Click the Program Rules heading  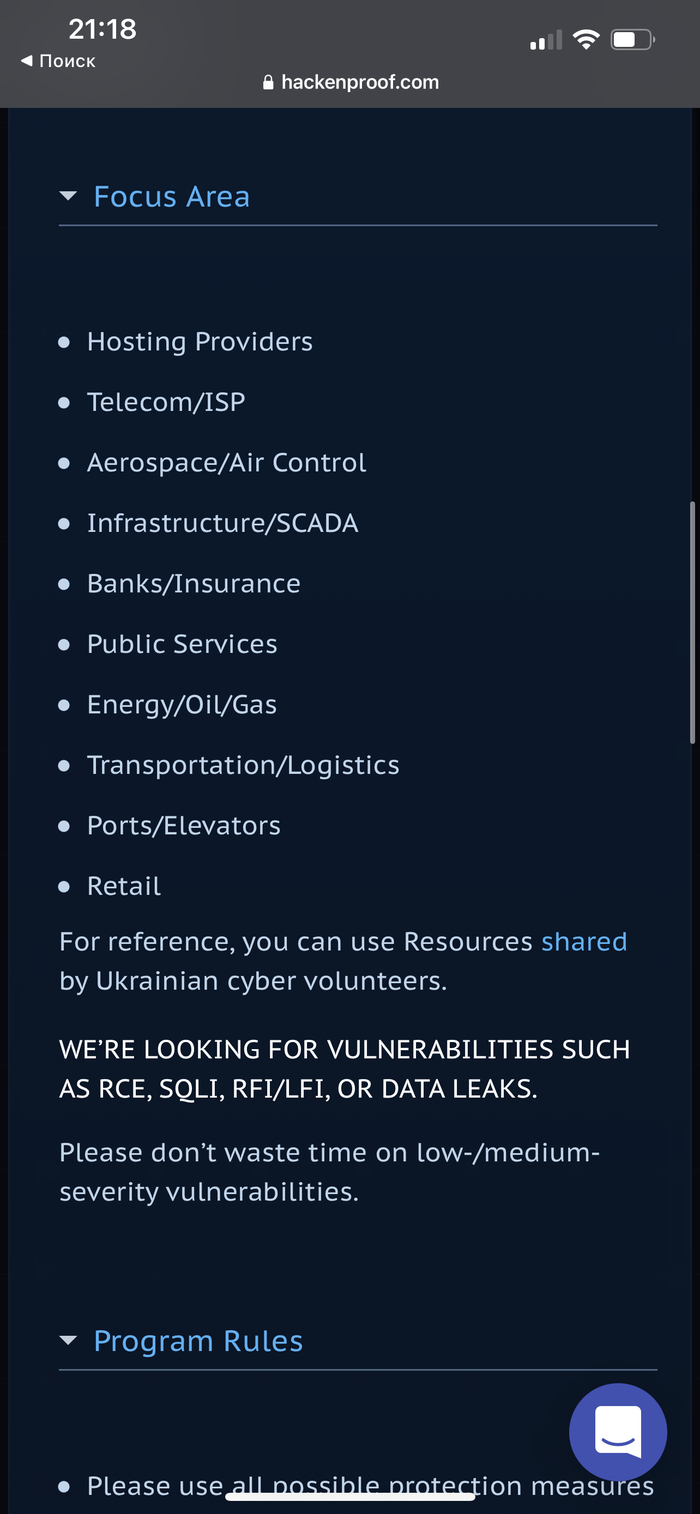(198, 1341)
